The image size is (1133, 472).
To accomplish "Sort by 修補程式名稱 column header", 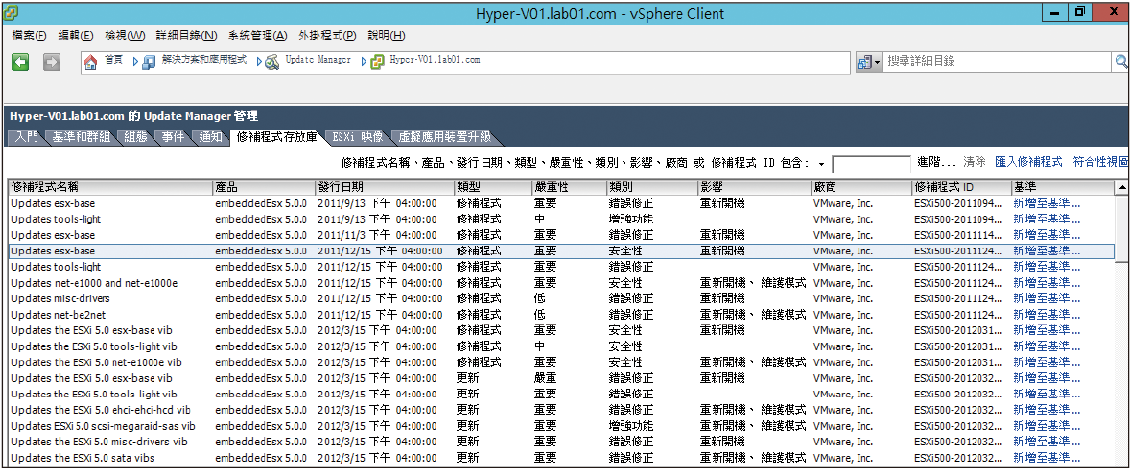I will [111, 187].
